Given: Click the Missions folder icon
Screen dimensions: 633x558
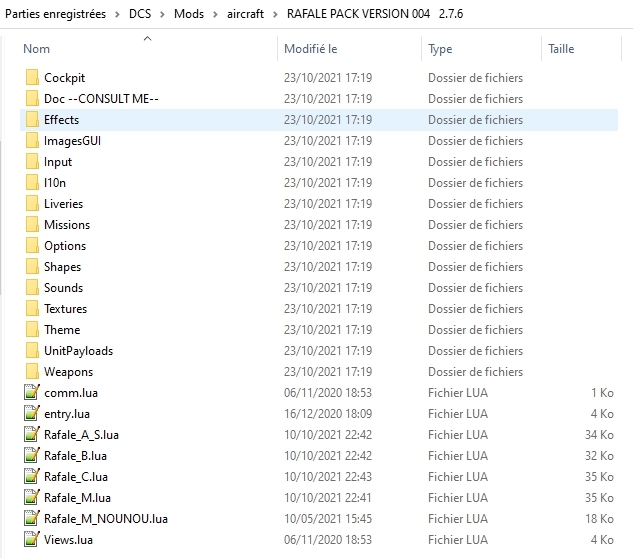Looking at the screenshot, I should point(32,224).
